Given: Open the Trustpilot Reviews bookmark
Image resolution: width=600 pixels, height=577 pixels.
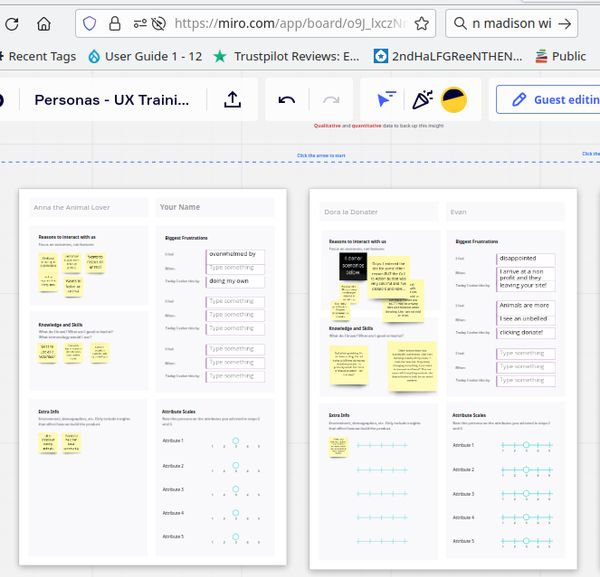Looking at the screenshot, I should [287, 57].
